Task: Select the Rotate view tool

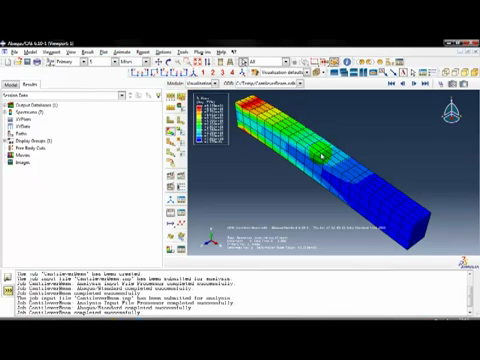Action: click(168, 62)
